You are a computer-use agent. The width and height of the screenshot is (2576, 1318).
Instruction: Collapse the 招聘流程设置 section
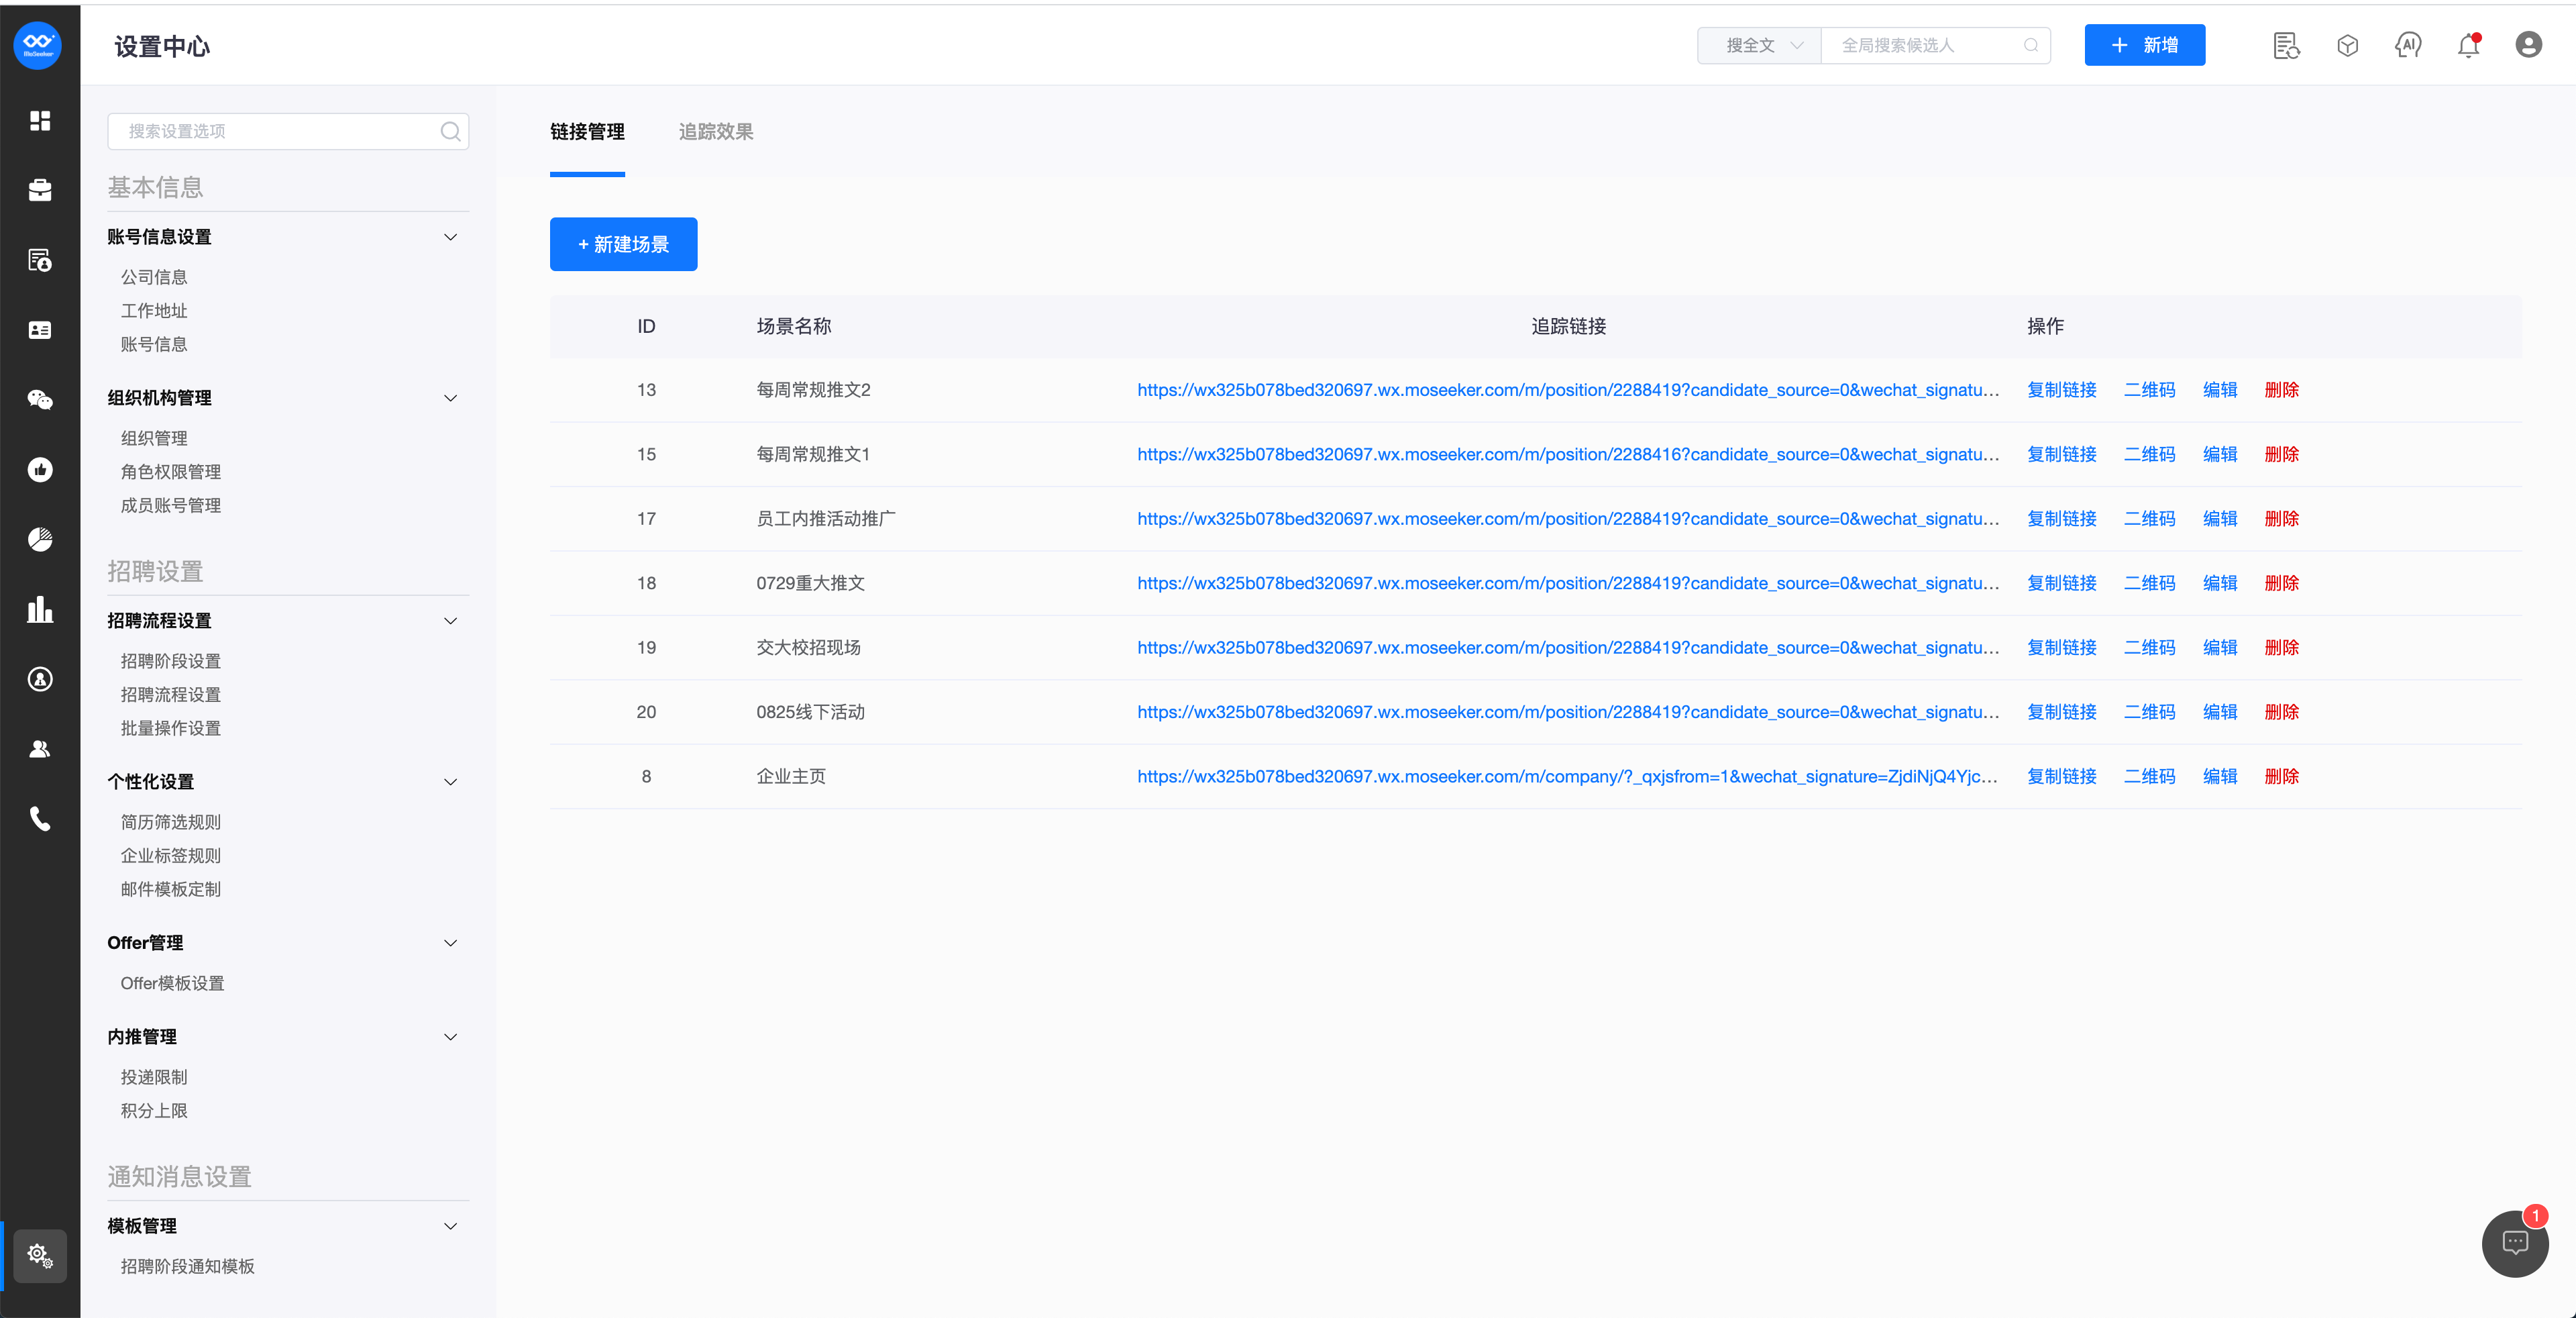pyautogui.click(x=450, y=621)
